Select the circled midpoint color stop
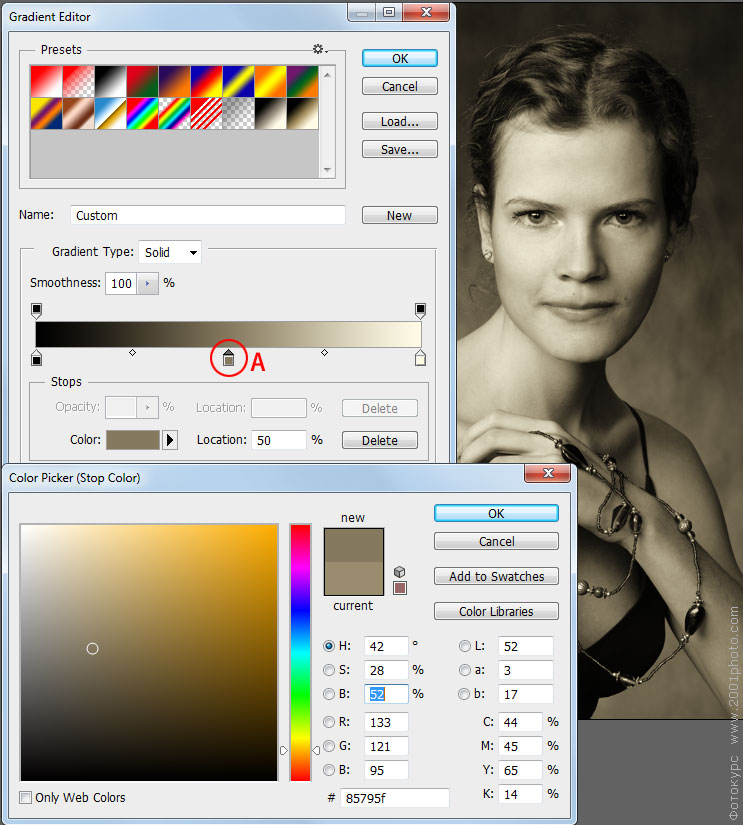Viewport: 743px width, 825px height. click(228, 358)
